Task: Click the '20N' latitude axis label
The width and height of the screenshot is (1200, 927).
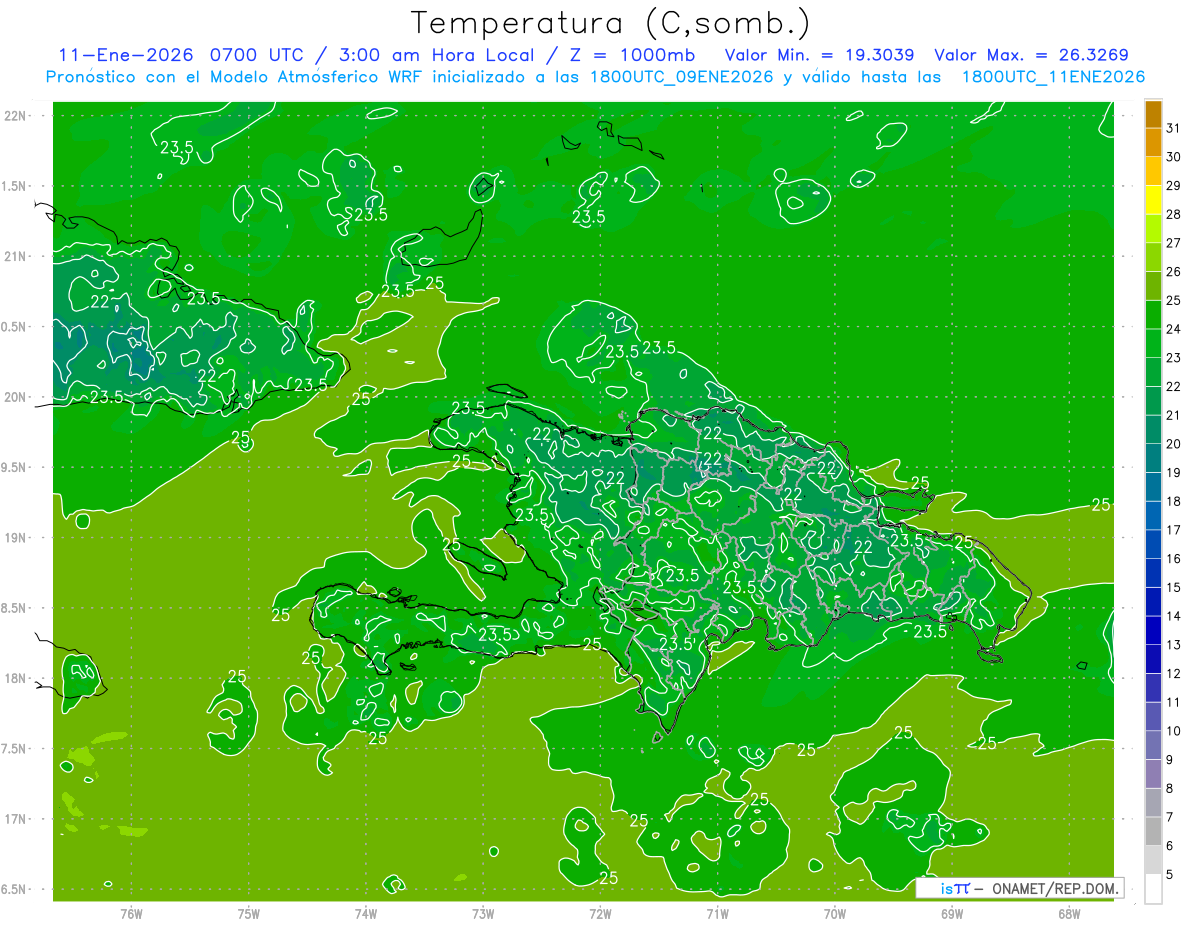Action: [16, 397]
